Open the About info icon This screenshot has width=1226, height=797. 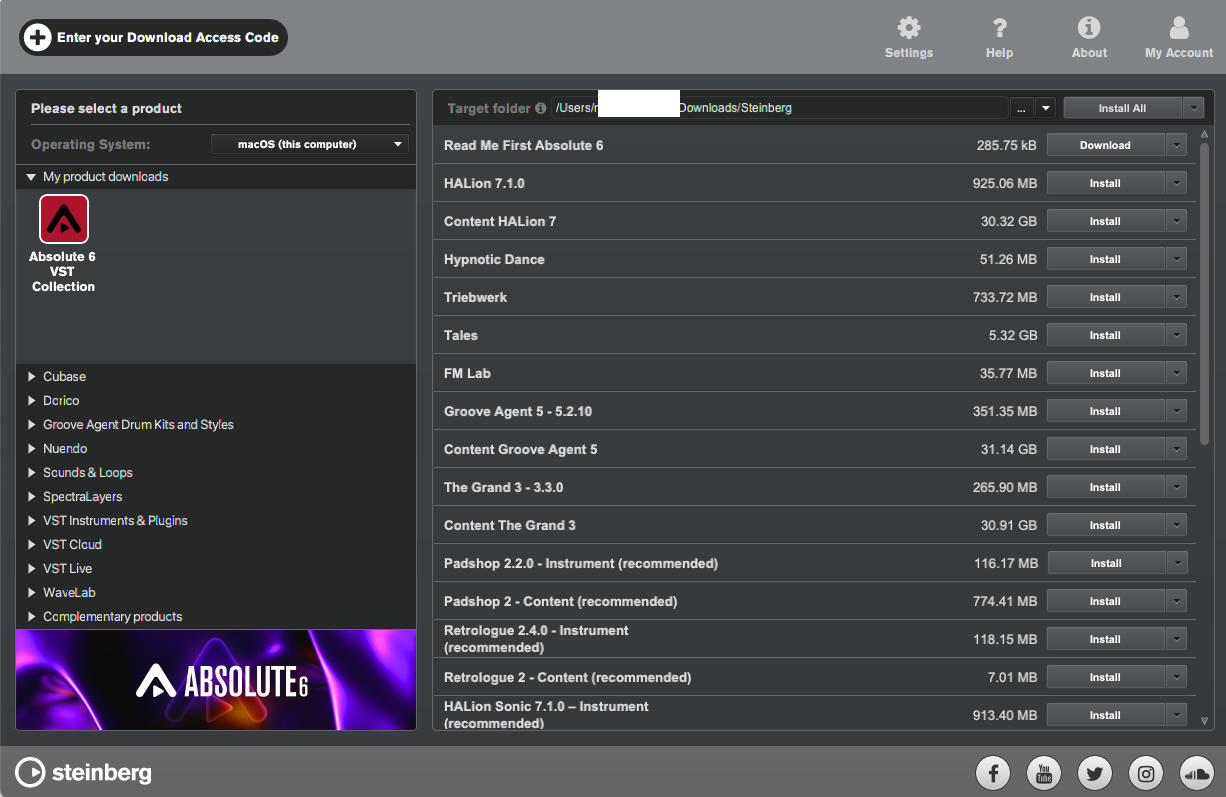point(1089,28)
